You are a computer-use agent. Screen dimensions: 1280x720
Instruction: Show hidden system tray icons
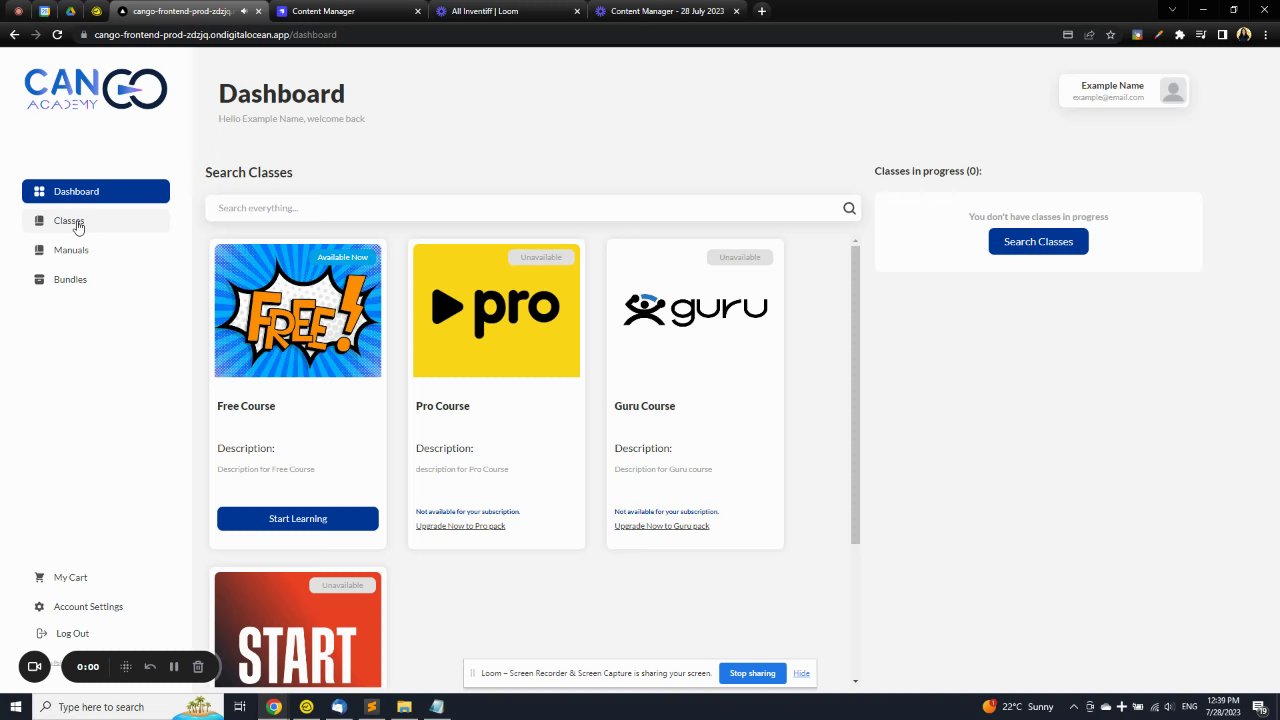point(1072,707)
